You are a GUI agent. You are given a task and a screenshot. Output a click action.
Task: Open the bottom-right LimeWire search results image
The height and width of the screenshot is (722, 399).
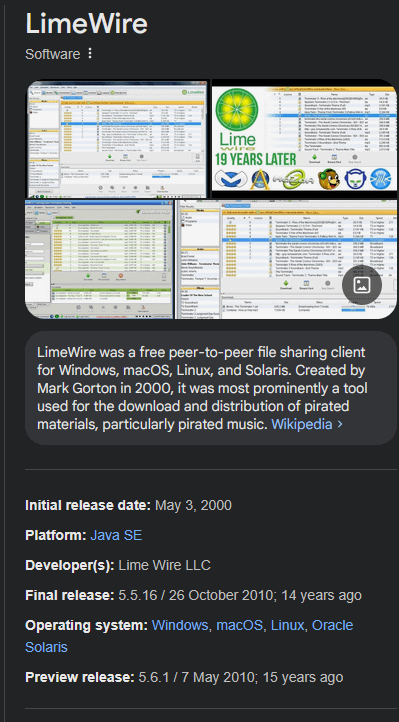[x=286, y=259]
